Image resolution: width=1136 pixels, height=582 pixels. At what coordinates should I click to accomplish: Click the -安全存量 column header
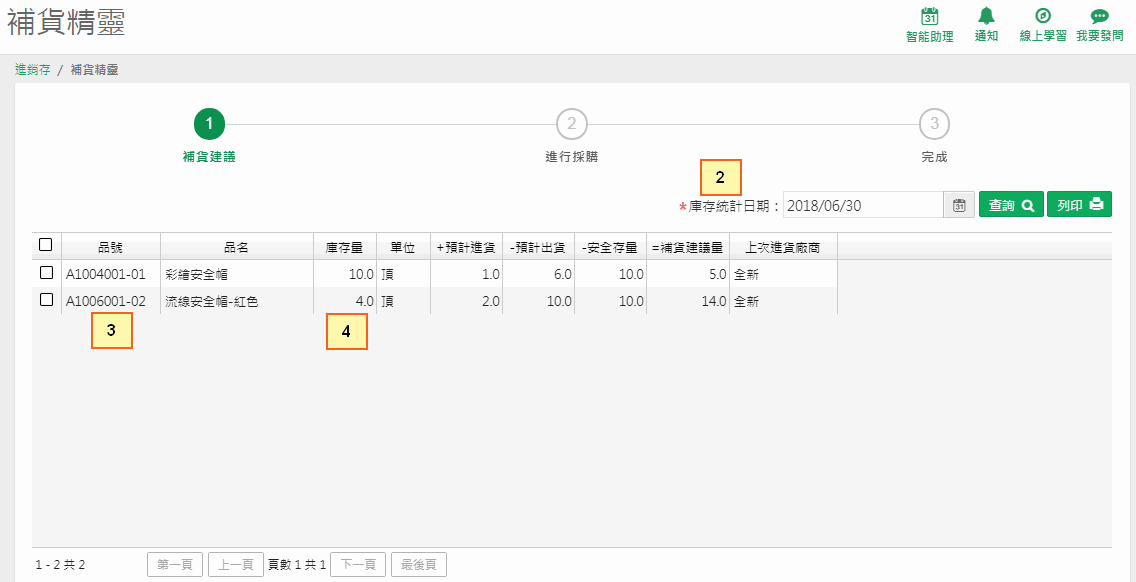point(611,246)
